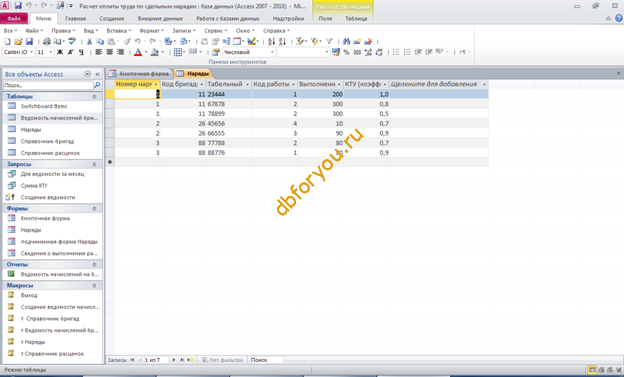Screen dimensions: 624x377
Task: Open the Сумма КТУ query
Action: (34, 186)
